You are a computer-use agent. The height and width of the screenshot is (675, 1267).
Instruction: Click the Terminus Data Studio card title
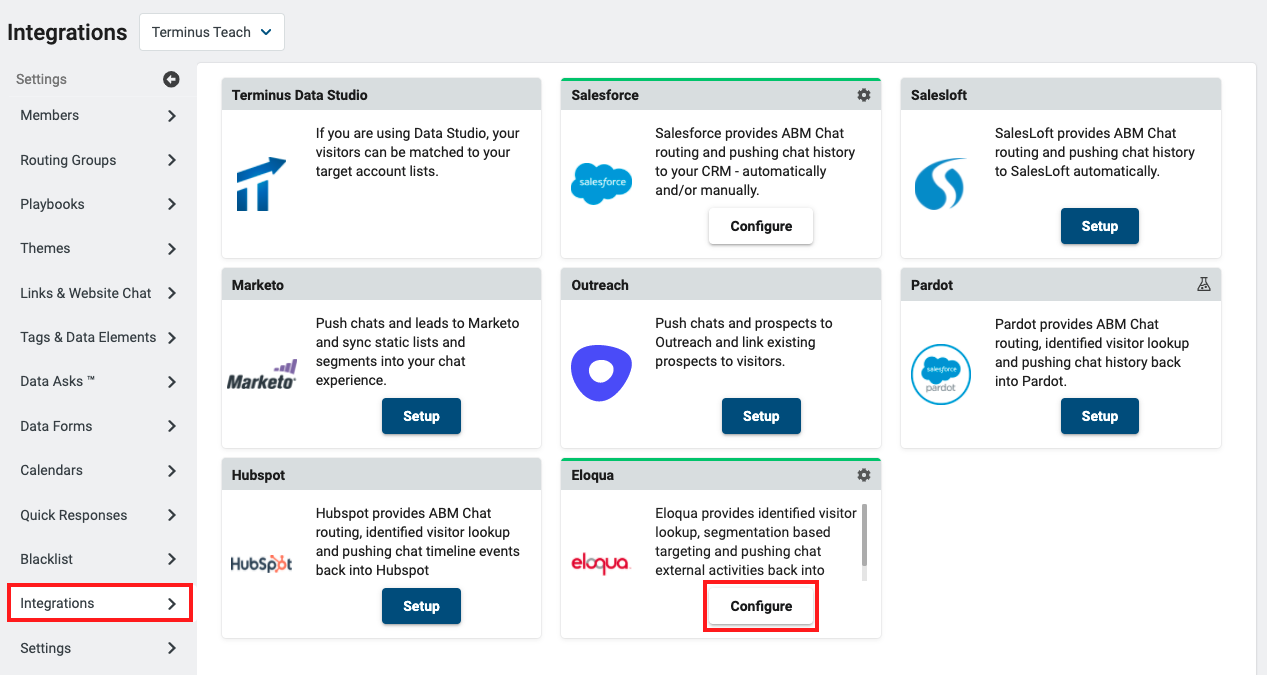pos(300,95)
